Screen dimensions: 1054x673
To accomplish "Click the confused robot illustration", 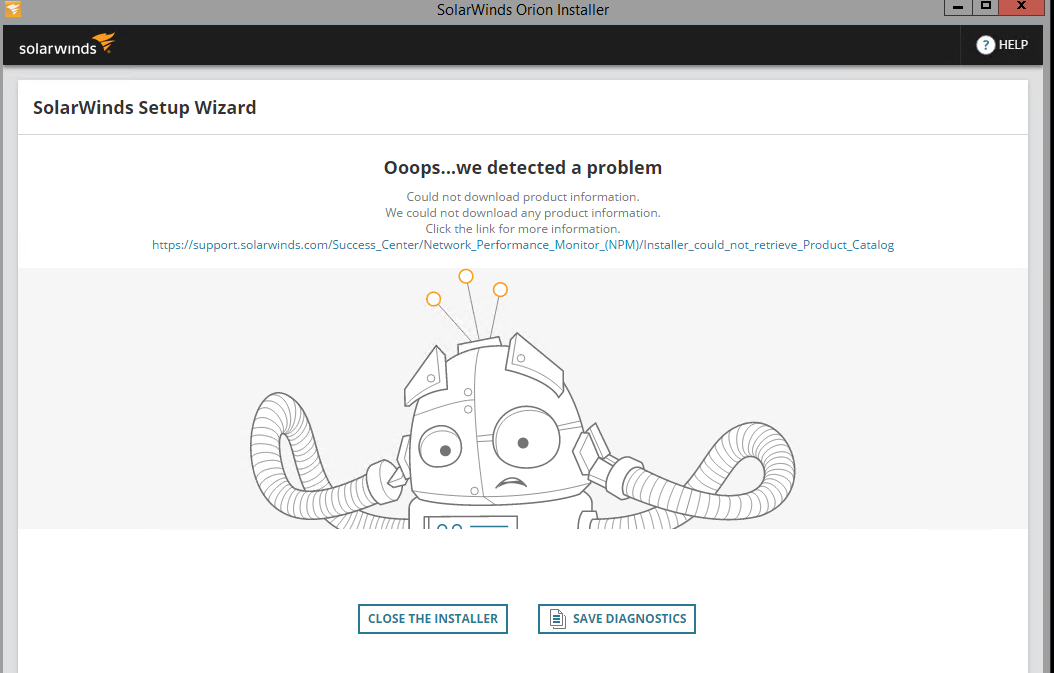I will pyautogui.click(x=523, y=399).
